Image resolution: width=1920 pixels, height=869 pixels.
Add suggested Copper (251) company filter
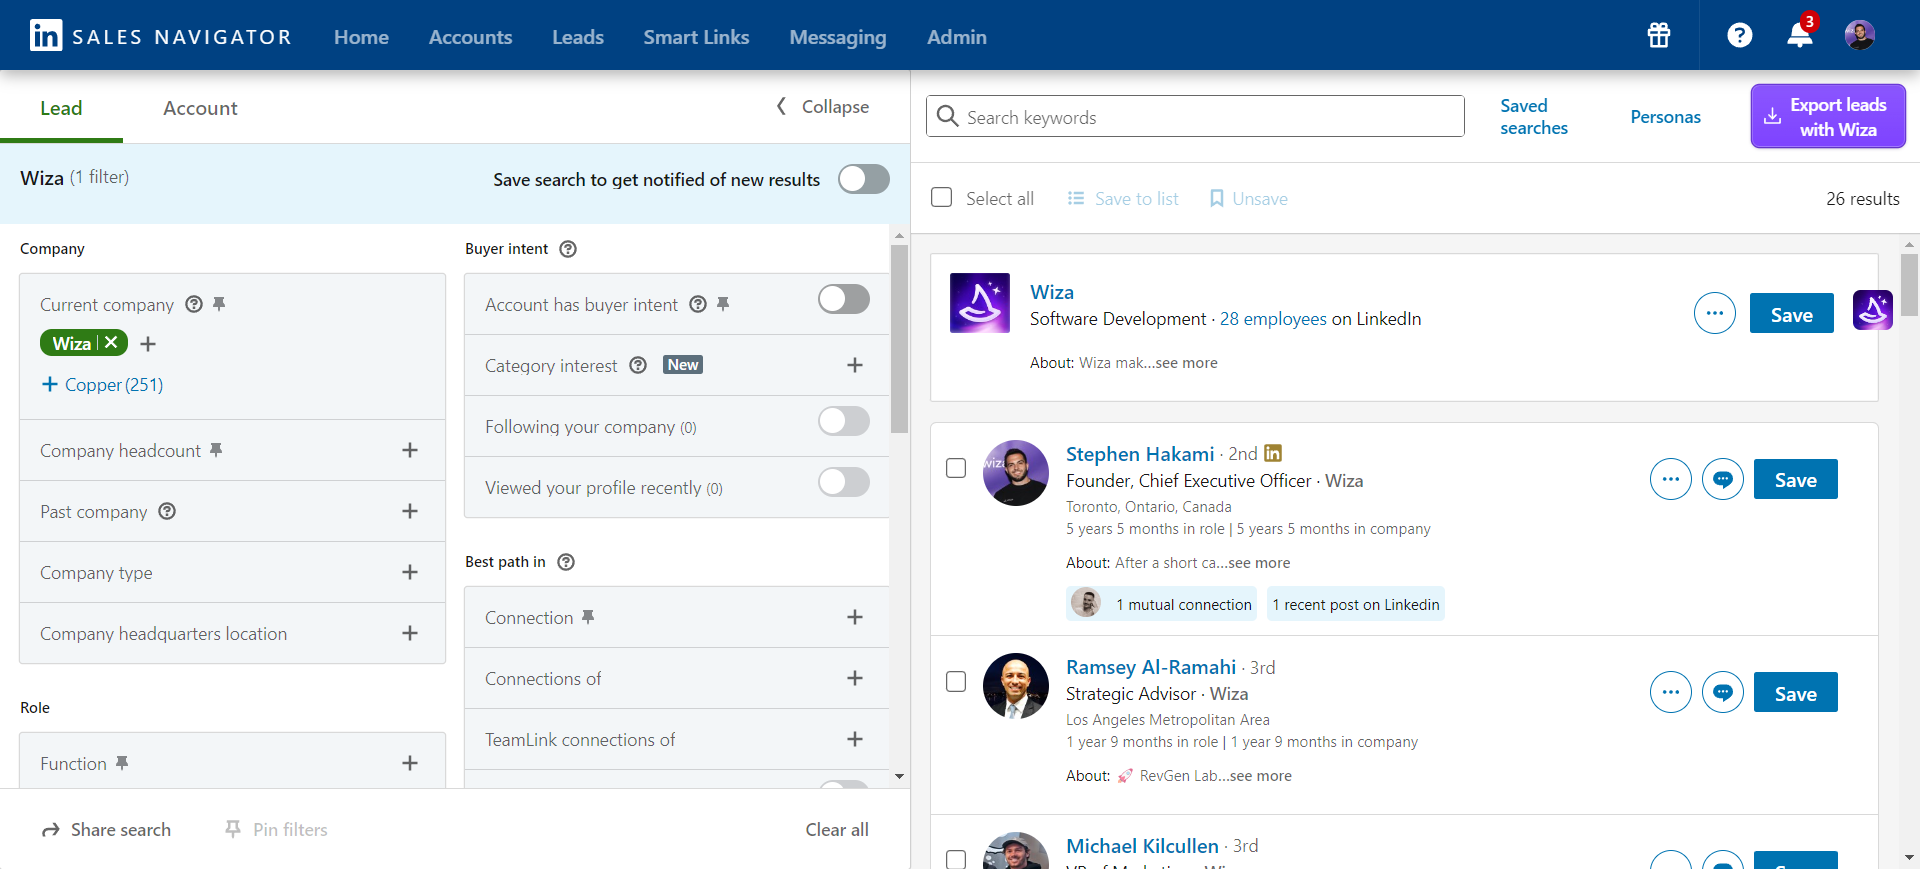(102, 384)
